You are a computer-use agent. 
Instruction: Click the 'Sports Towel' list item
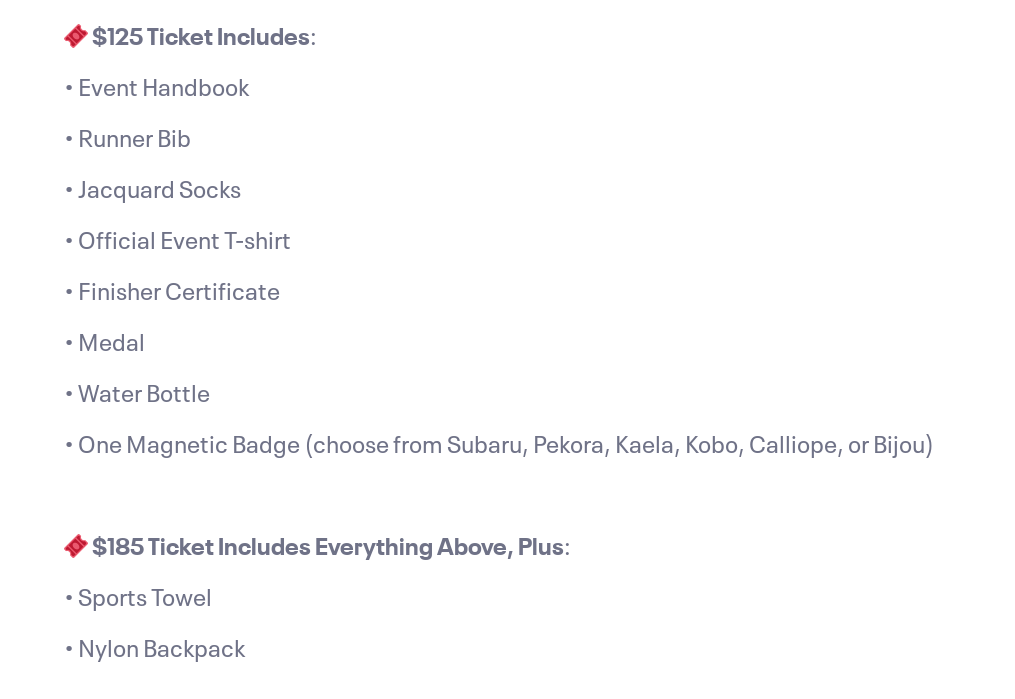click(x=144, y=598)
